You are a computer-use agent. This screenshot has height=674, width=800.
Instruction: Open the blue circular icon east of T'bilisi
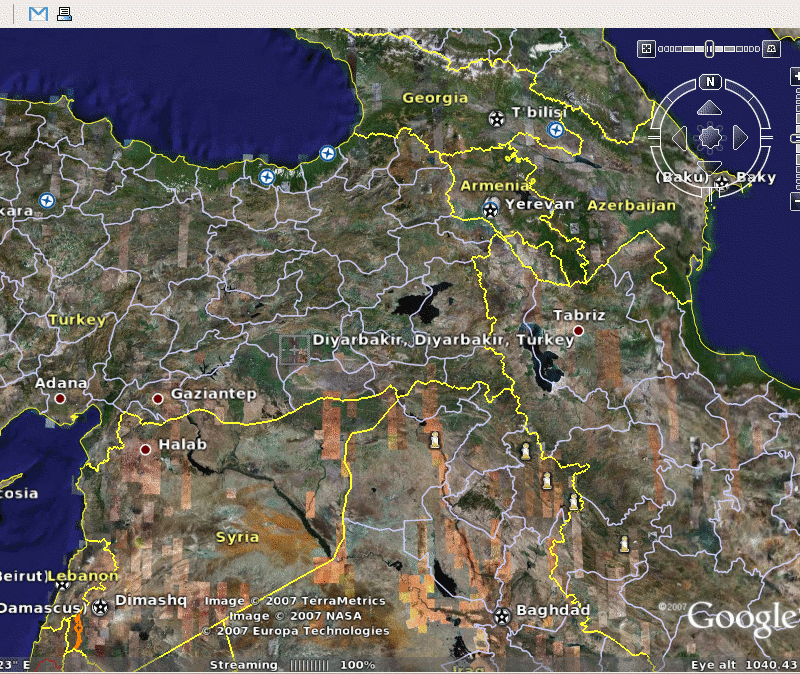pos(556,130)
